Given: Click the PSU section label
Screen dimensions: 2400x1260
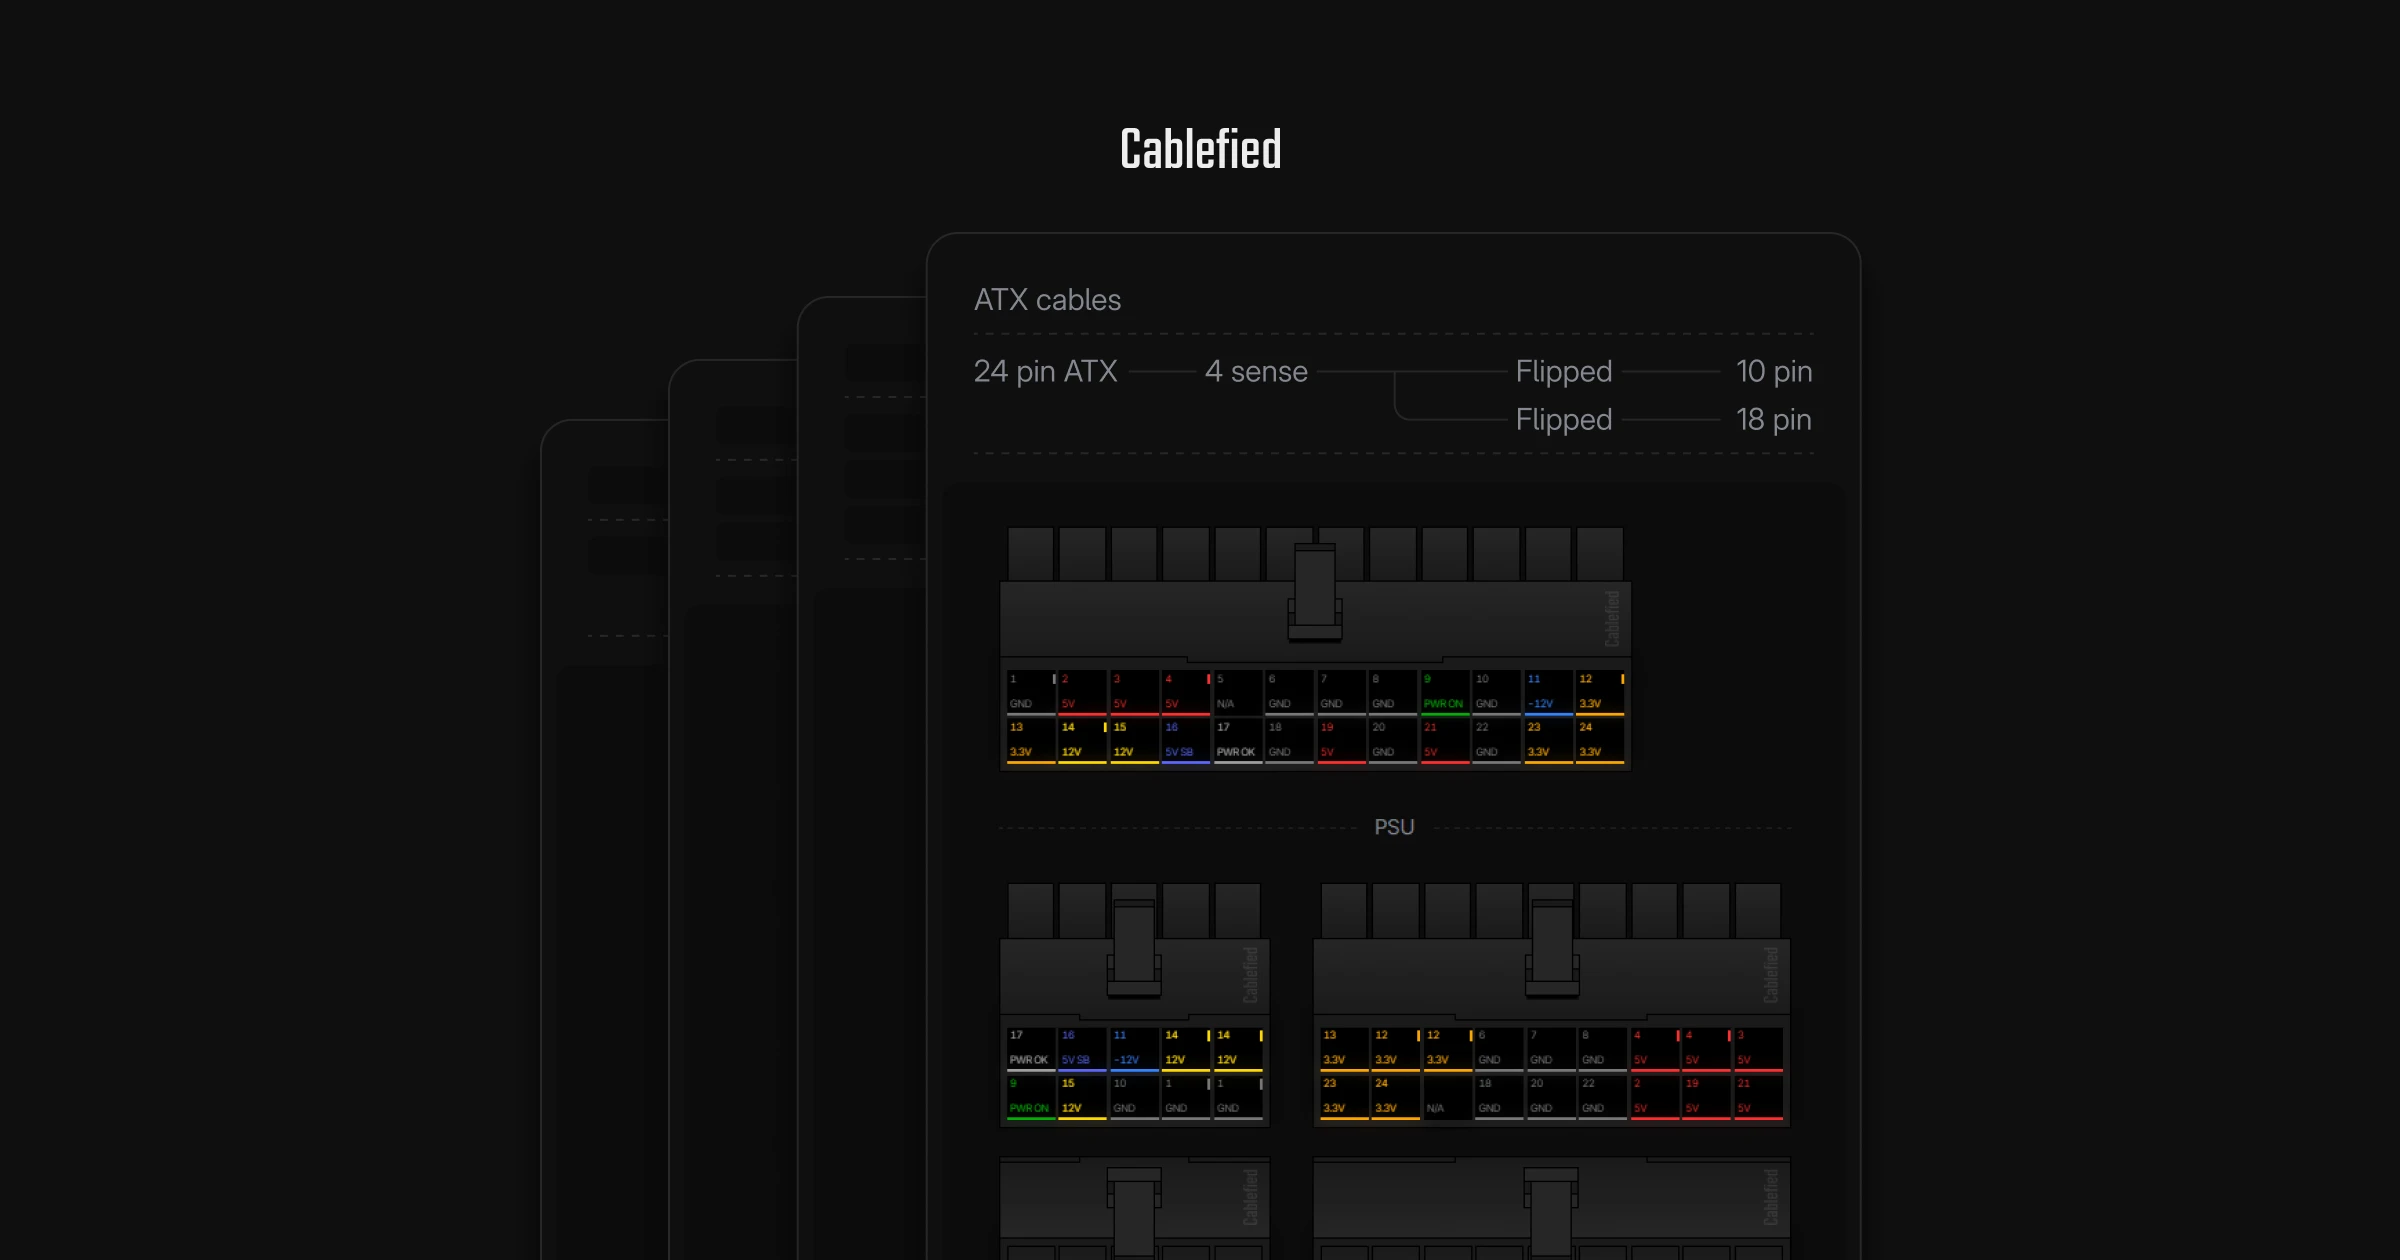Looking at the screenshot, I should [x=1394, y=828].
